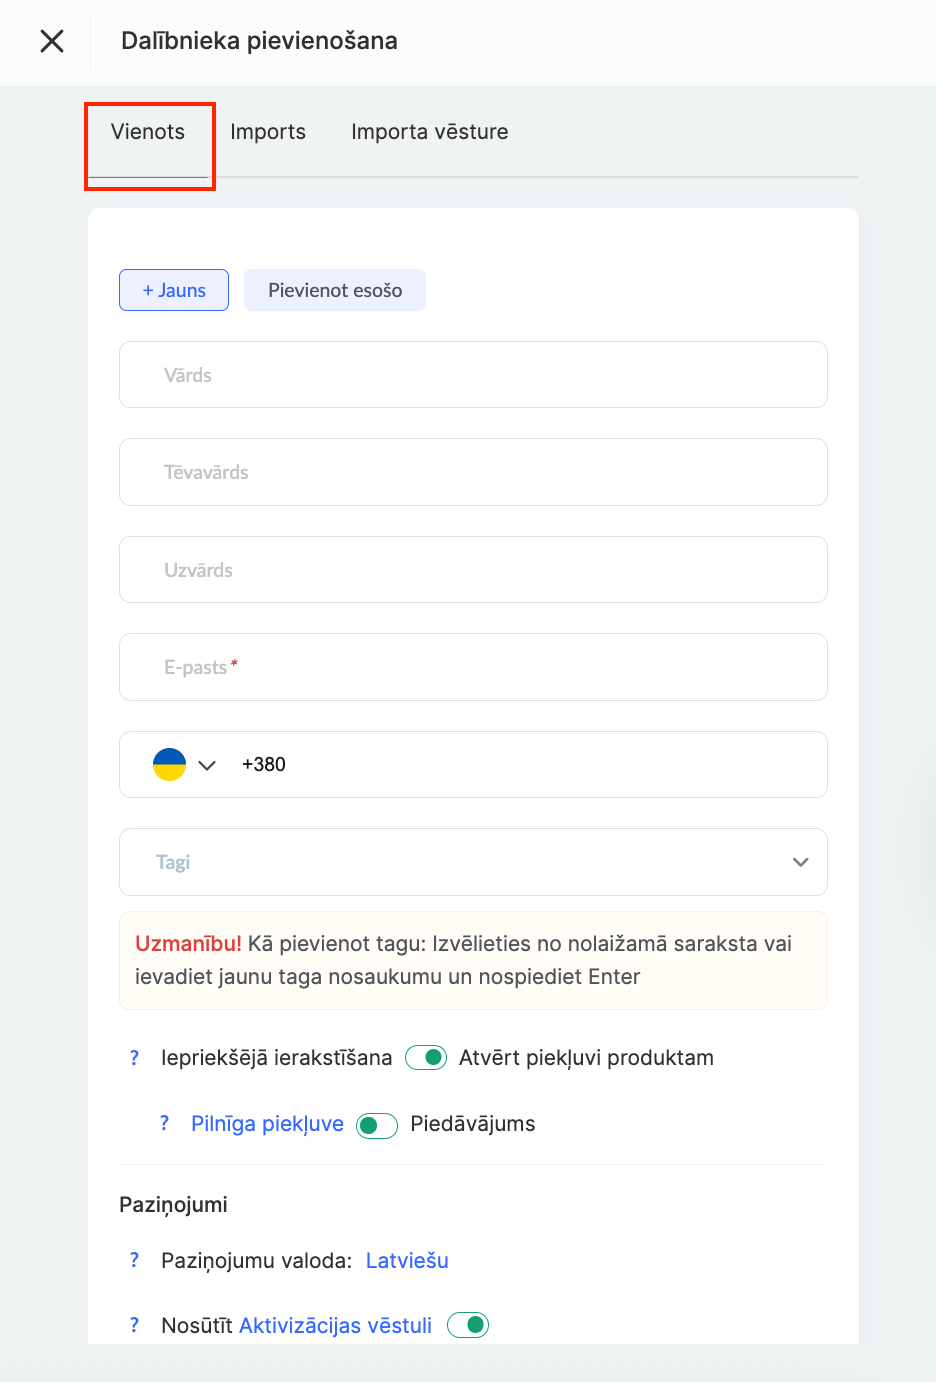Close the add participant dialog
The width and height of the screenshot is (936, 1382).
[52, 41]
